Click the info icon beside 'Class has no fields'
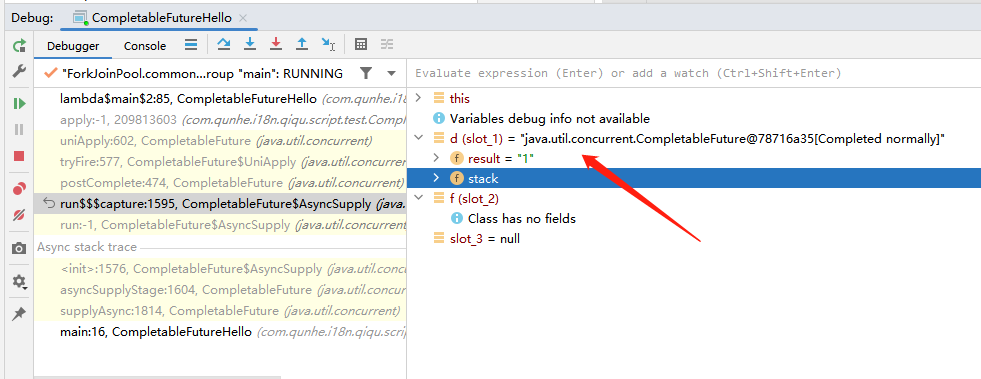The width and height of the screenshot is (981, 379). (457, 219)
